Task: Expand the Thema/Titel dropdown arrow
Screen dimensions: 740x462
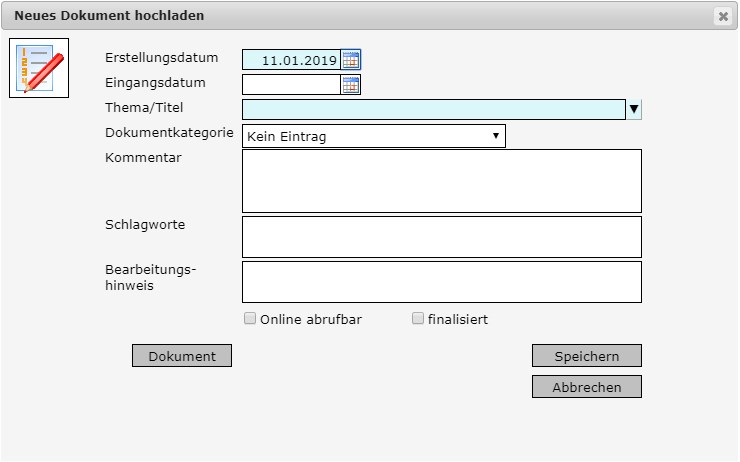Action: [634, 109]
